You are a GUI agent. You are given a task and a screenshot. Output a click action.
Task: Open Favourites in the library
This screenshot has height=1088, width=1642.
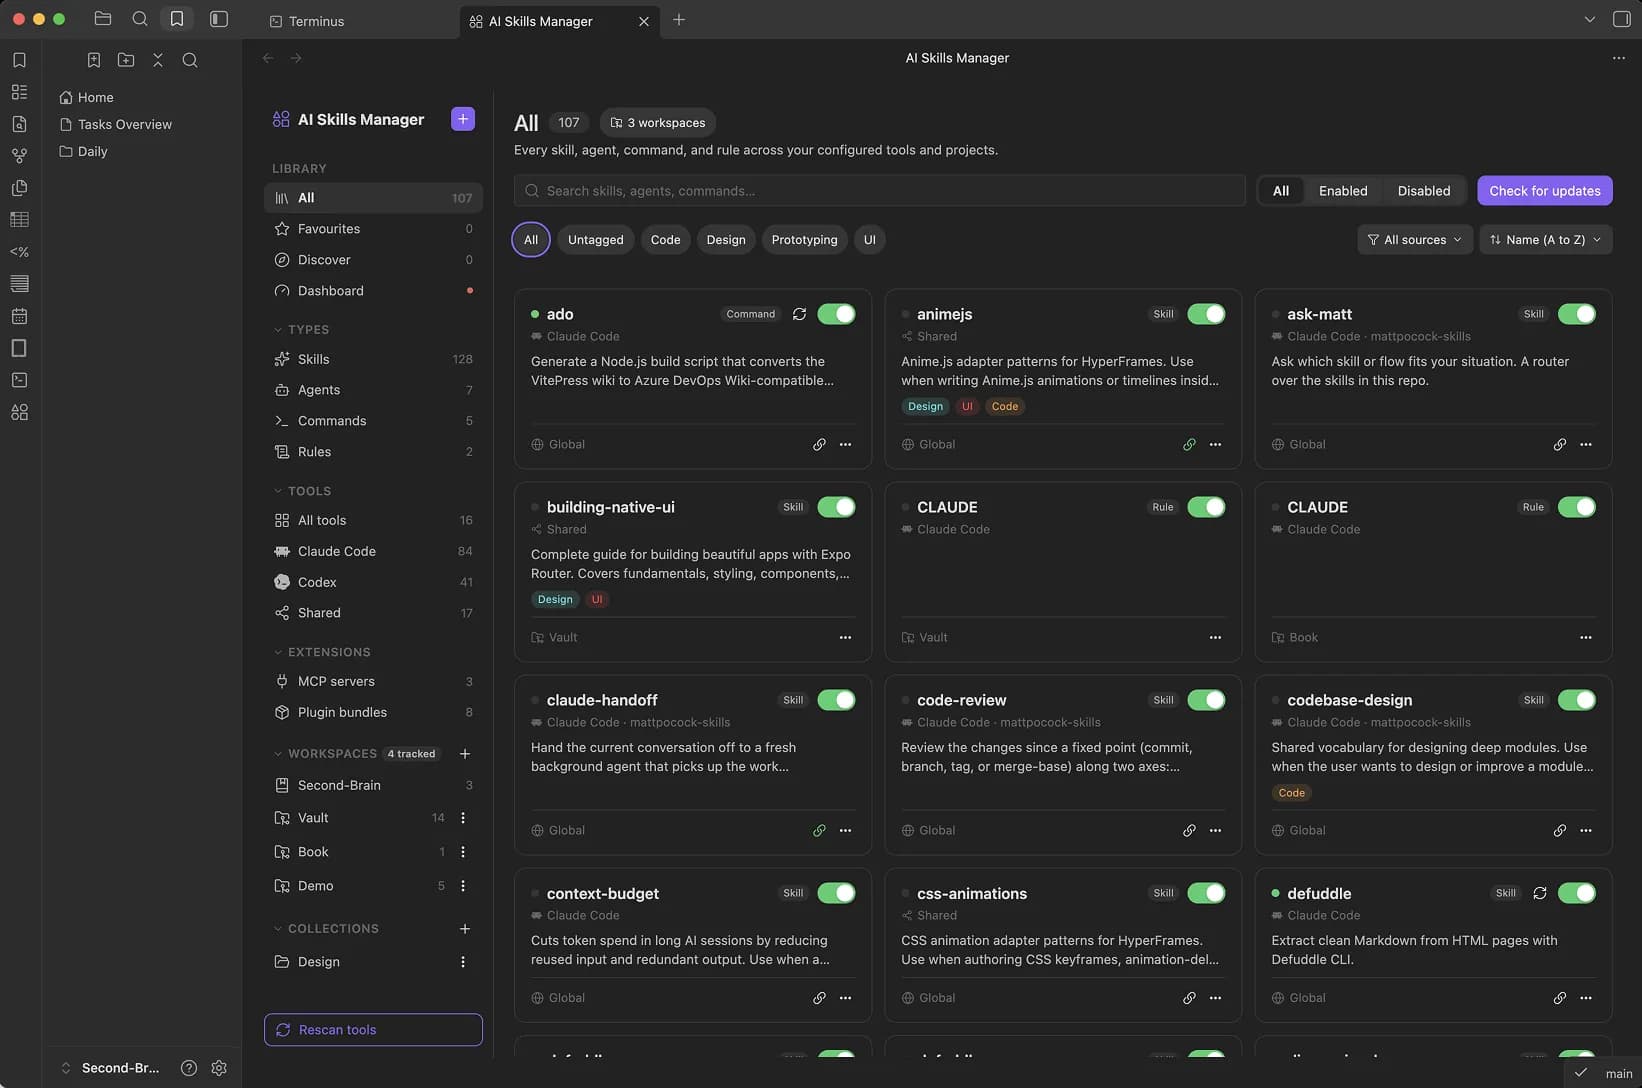(x=373, y=229)
